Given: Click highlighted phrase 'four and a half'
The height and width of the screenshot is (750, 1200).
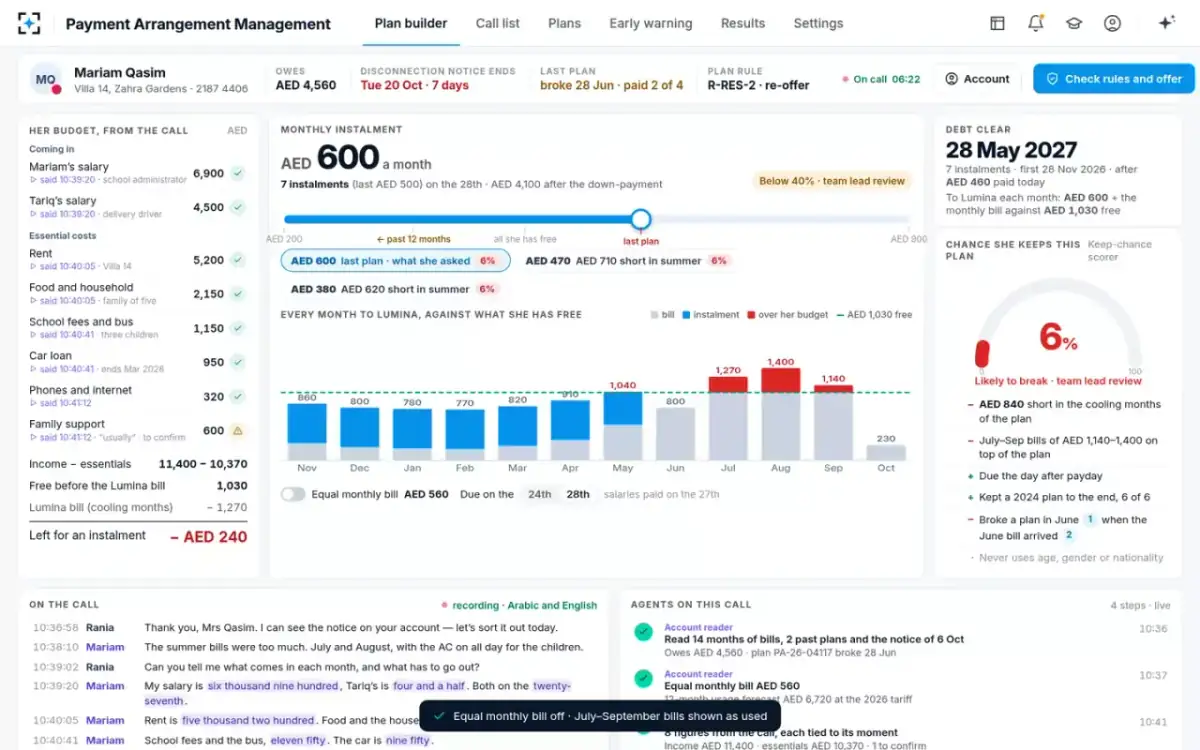Looking at the screenshot, I should coord(429,686).
